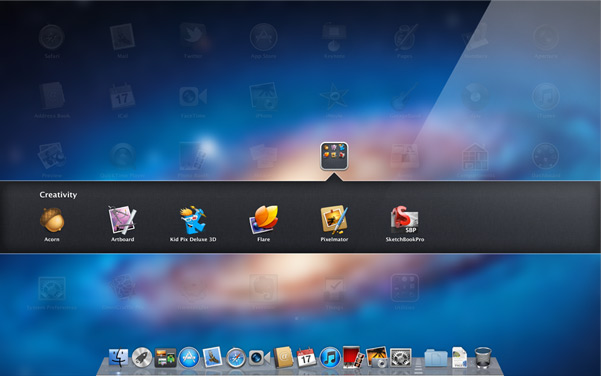Open Address Book in the Dock
This screenshot has height=376, width=601.
click(x=283, y=357)
